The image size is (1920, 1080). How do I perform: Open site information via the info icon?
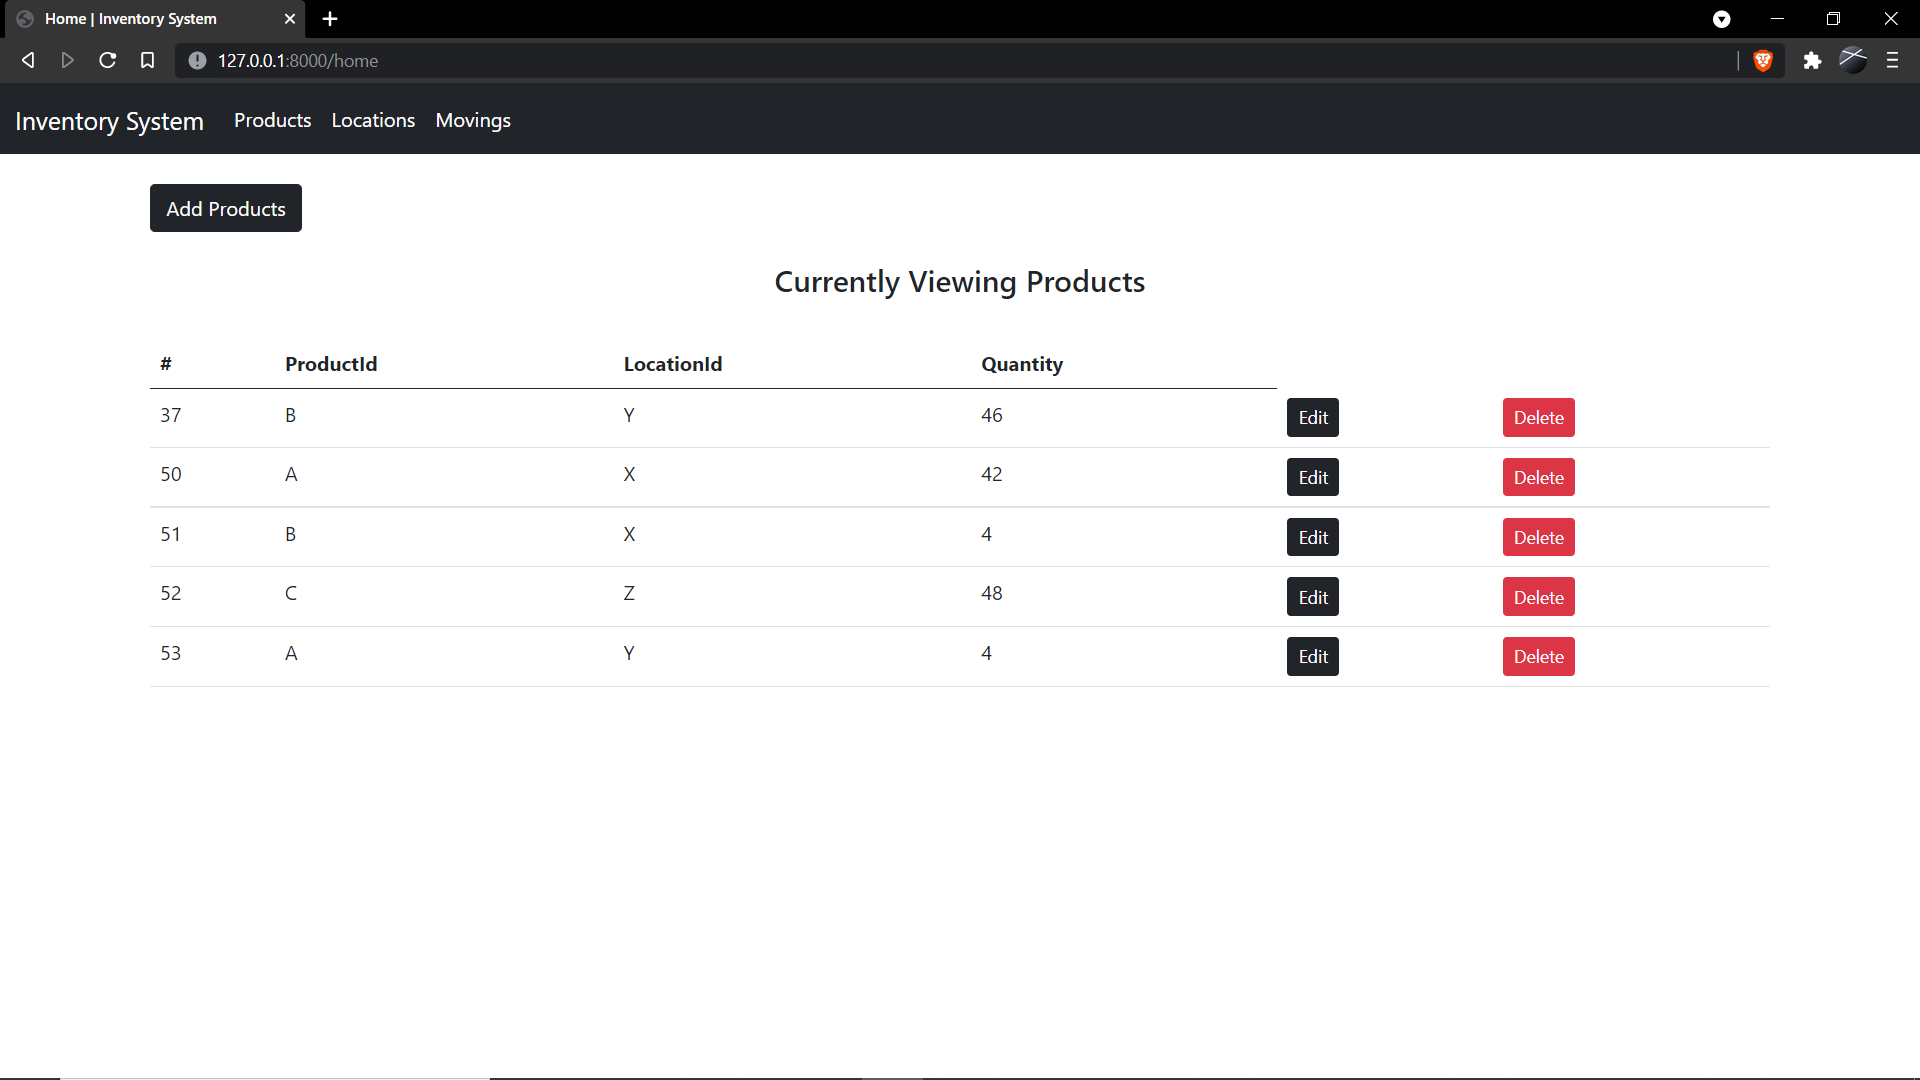(x=197, y=60)
